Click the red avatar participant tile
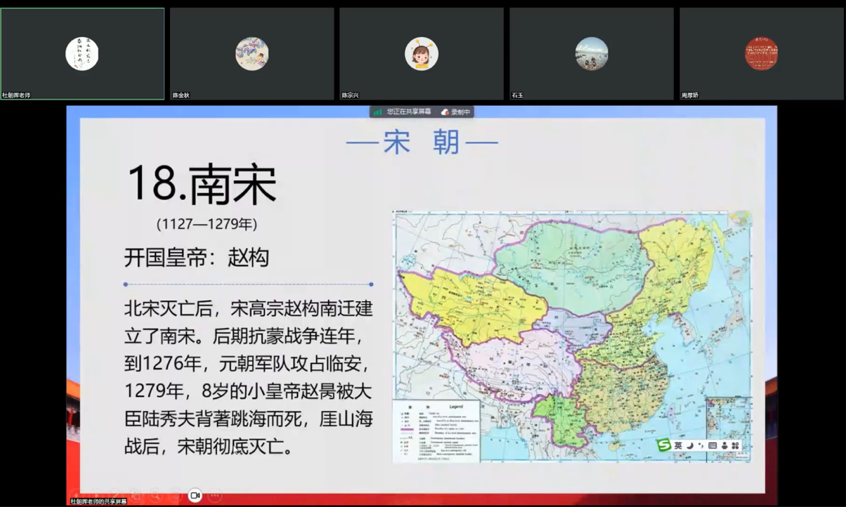The width and height of the screenshot is (846, 507). 761,54
